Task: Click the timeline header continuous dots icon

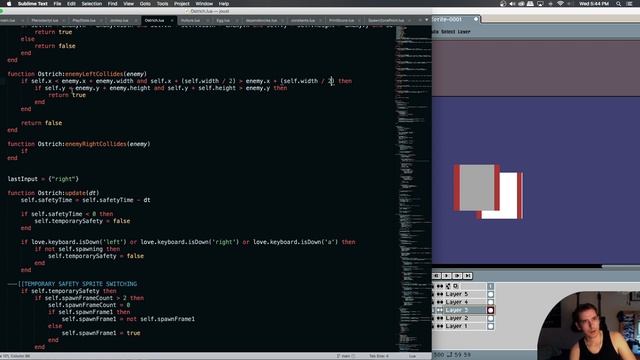Action: click(440, 286)
